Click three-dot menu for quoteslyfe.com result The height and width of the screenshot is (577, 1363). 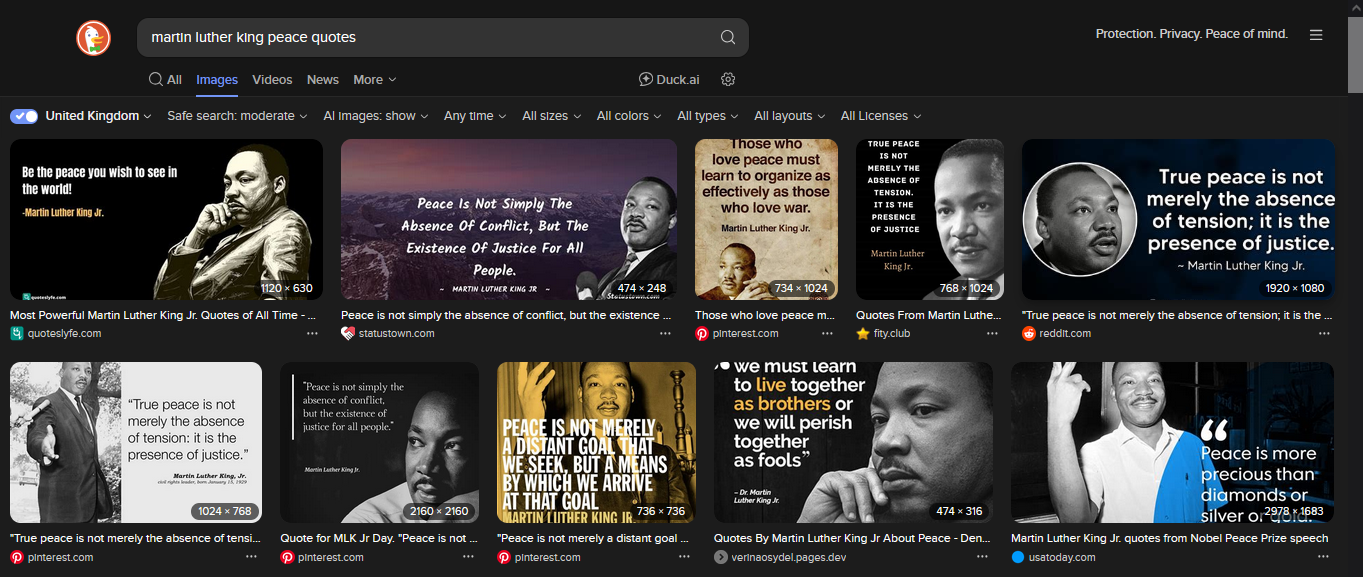pos(312,334)
